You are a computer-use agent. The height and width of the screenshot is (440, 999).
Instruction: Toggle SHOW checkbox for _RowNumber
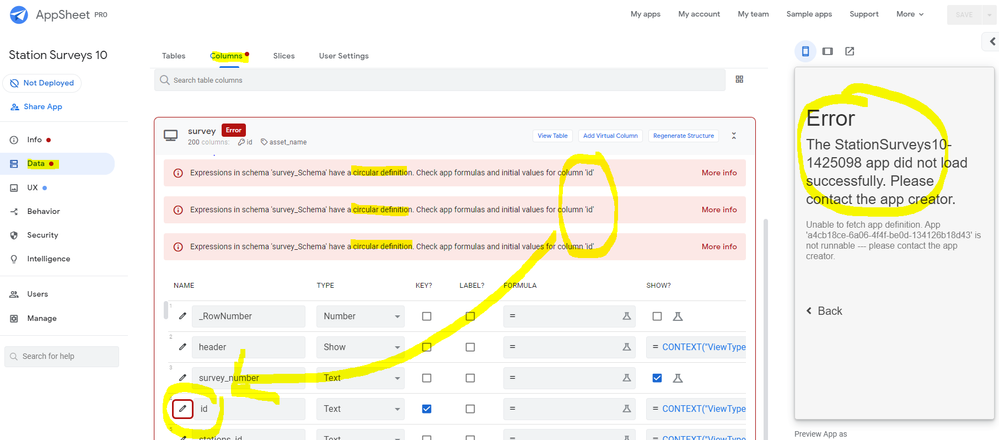pyautogui.click(x=658, y=316)
